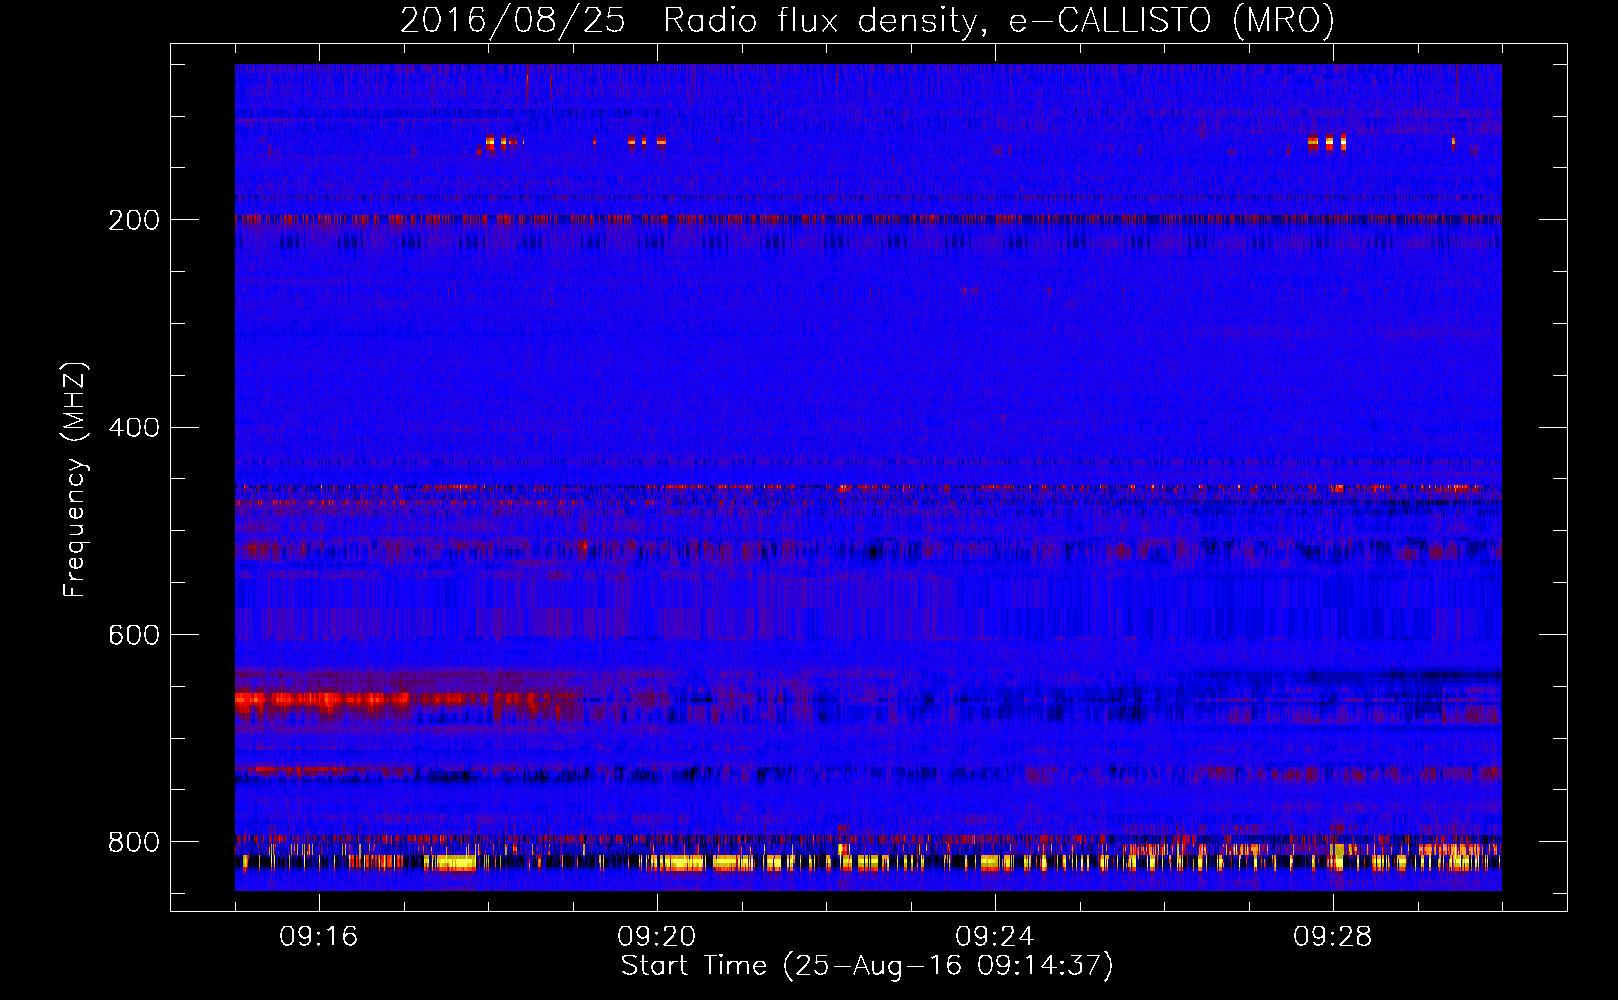The image size is (1618, 1000).
Task: Click the 'Start Time (25-Aug-16 09:14:37)' axis label
Action: point(867,966)
